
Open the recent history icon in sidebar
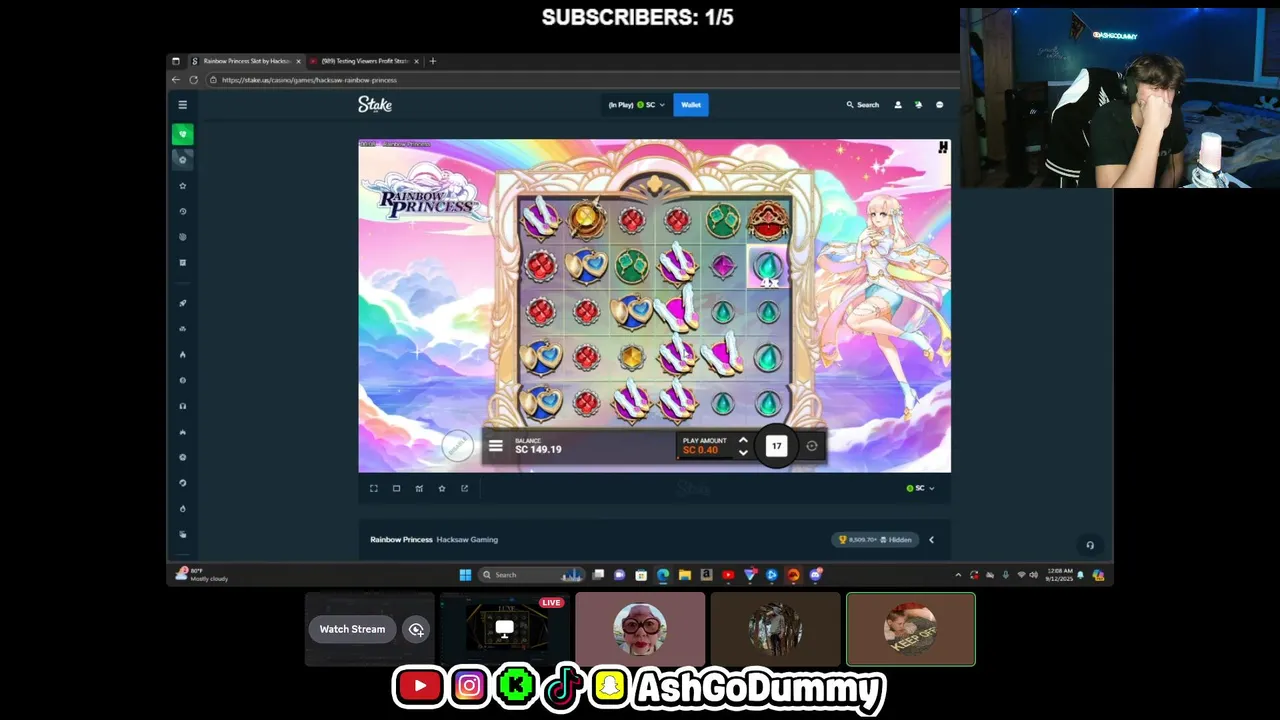point(182,211)
